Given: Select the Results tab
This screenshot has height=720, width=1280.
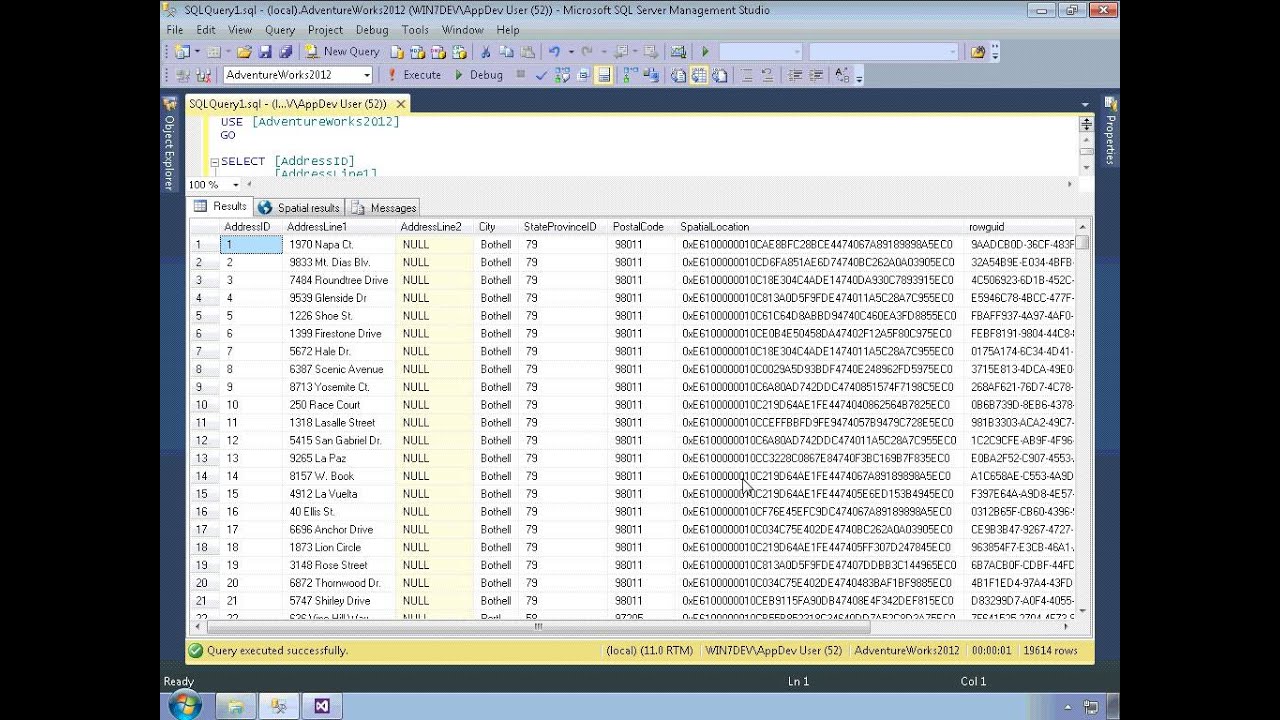Looking at the screenshot, I should pyautogui.click(x=220, y=207).
